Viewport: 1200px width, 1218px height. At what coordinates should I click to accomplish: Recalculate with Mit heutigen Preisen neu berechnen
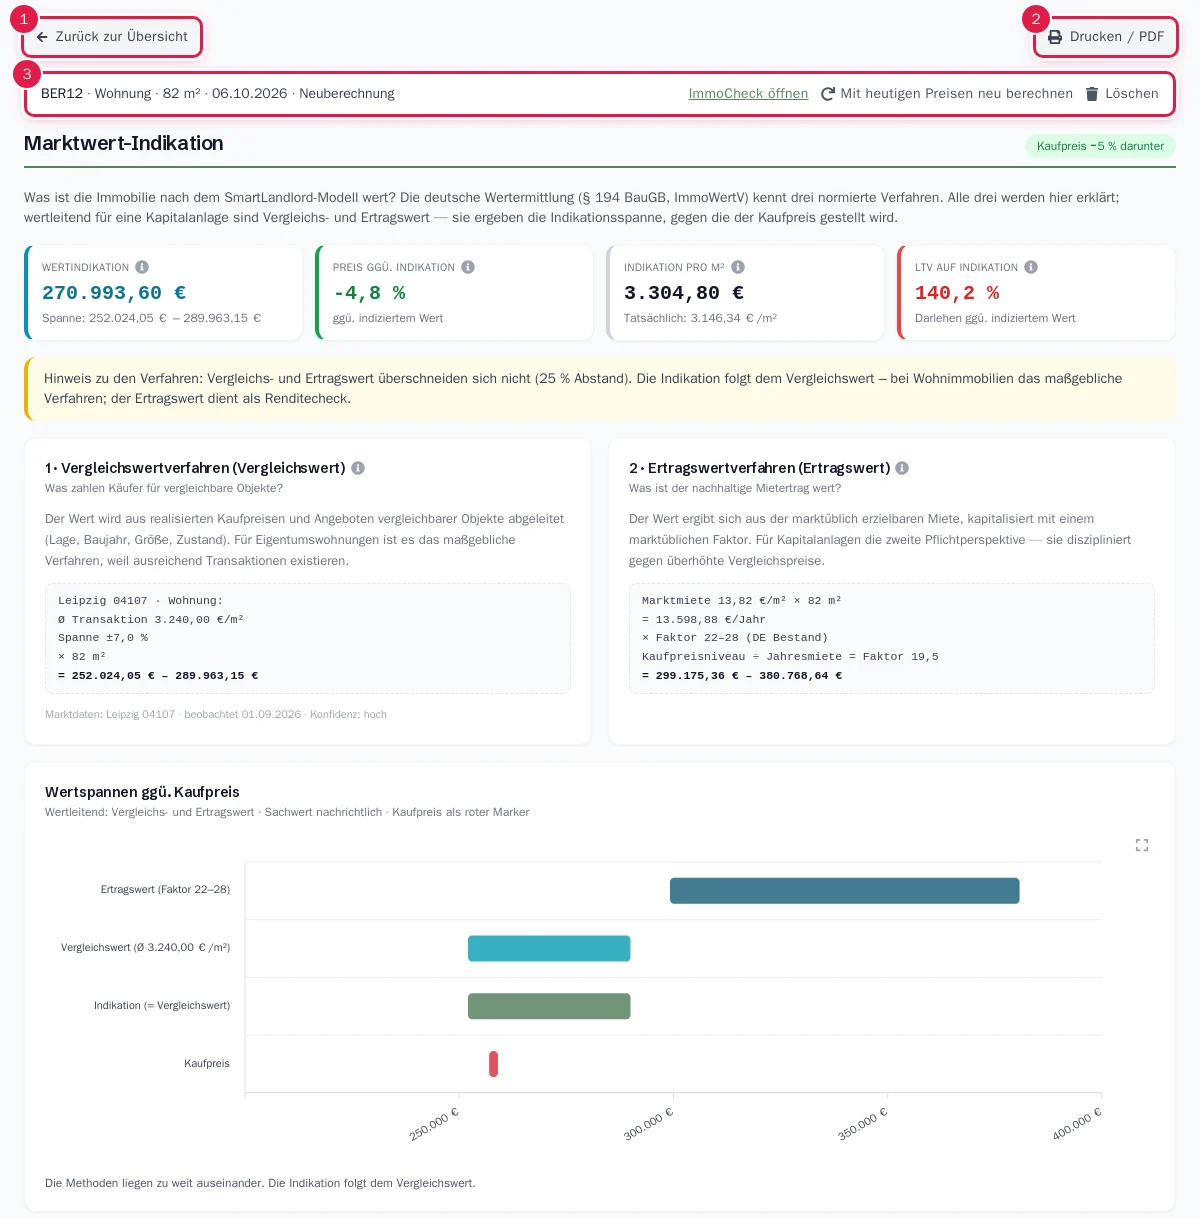[947, 93]
